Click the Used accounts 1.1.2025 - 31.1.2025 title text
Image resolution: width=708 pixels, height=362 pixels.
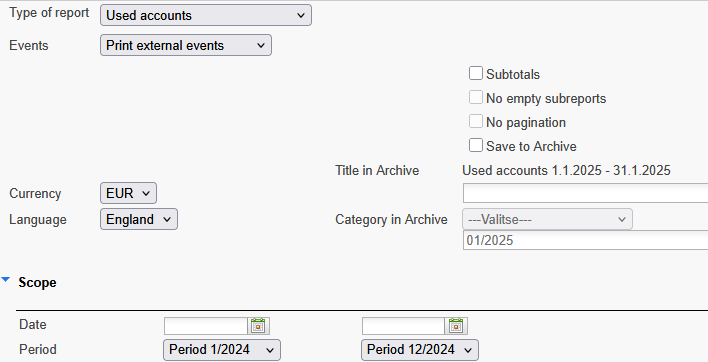pos(566,170)
